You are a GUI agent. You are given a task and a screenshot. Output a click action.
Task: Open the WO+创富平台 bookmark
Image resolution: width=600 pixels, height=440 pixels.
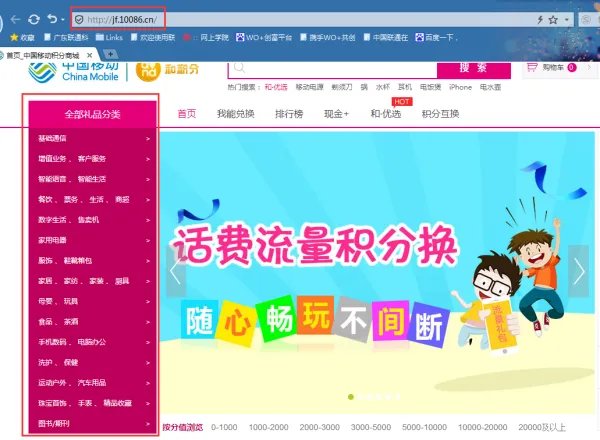click(264, 37)
